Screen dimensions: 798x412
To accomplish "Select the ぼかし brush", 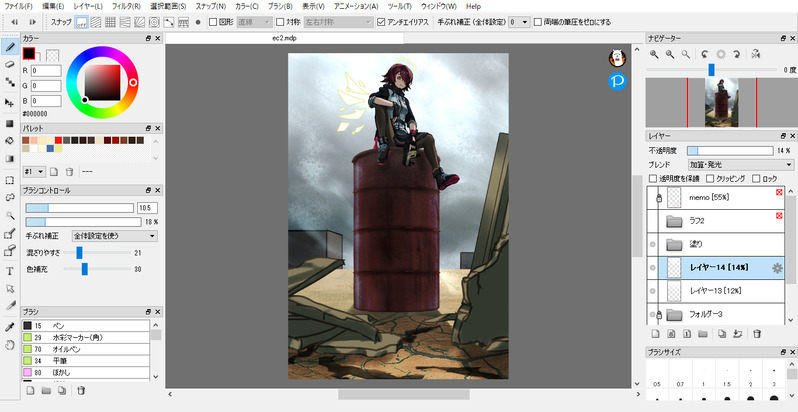I will (x=86, y=372).
